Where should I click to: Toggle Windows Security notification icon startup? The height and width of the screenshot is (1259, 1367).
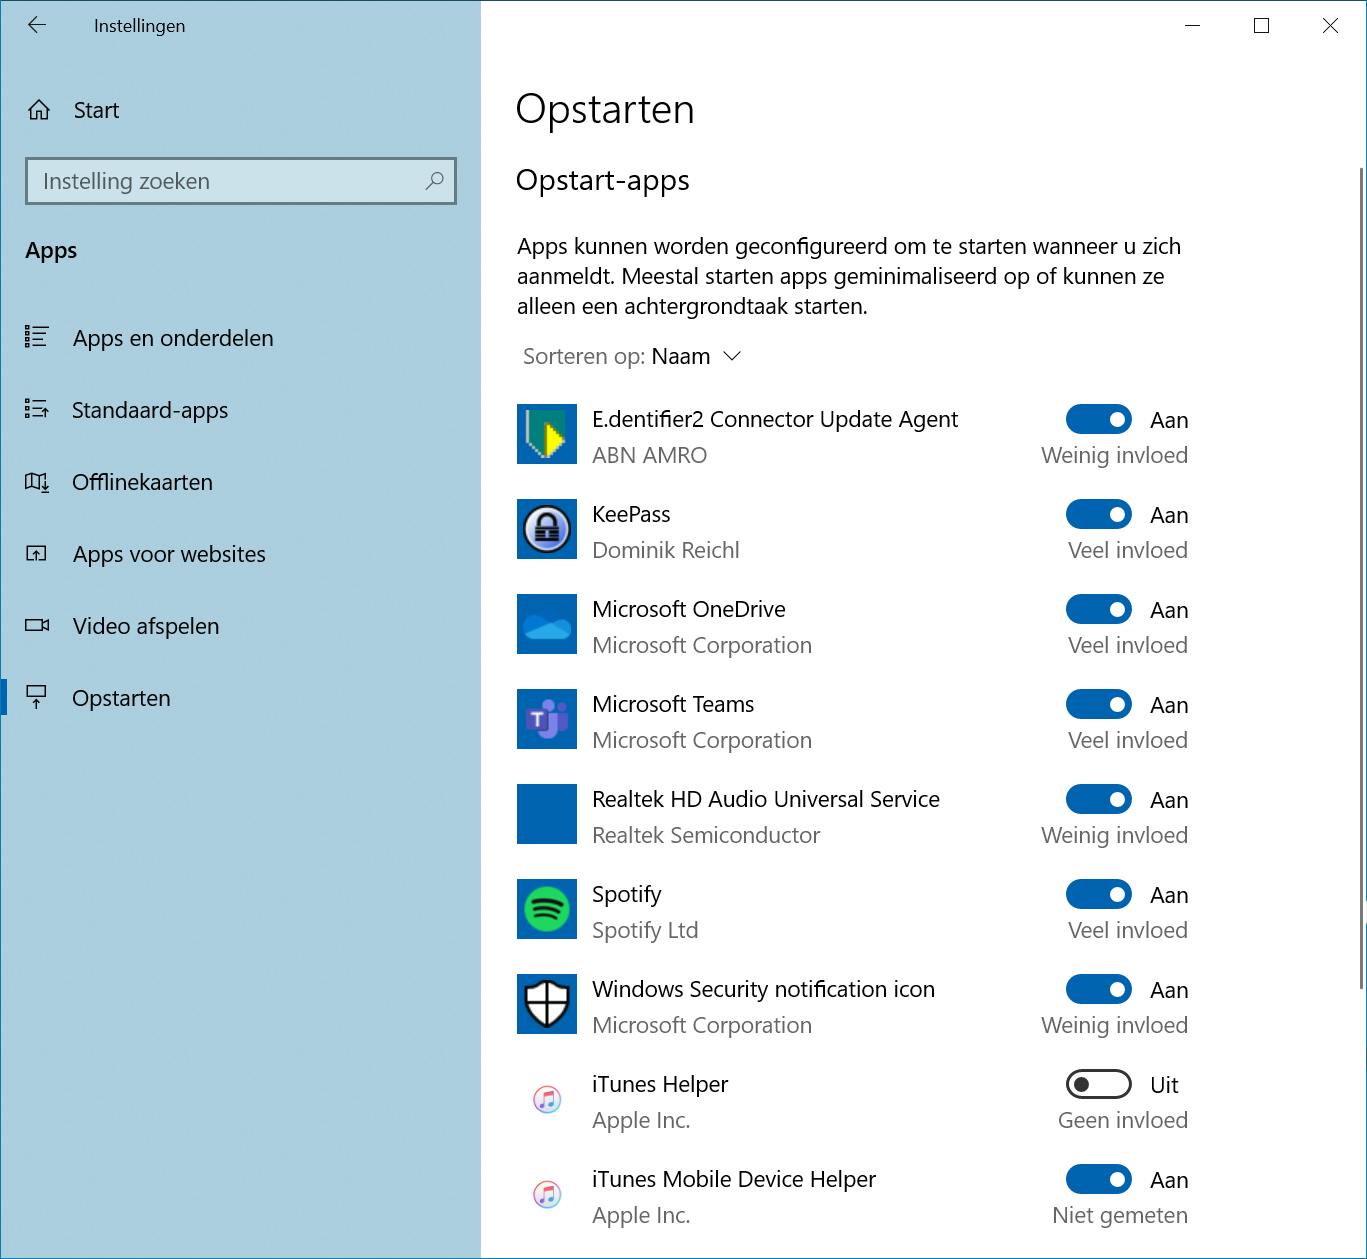pyautogui.click(x=1099, y=989)
